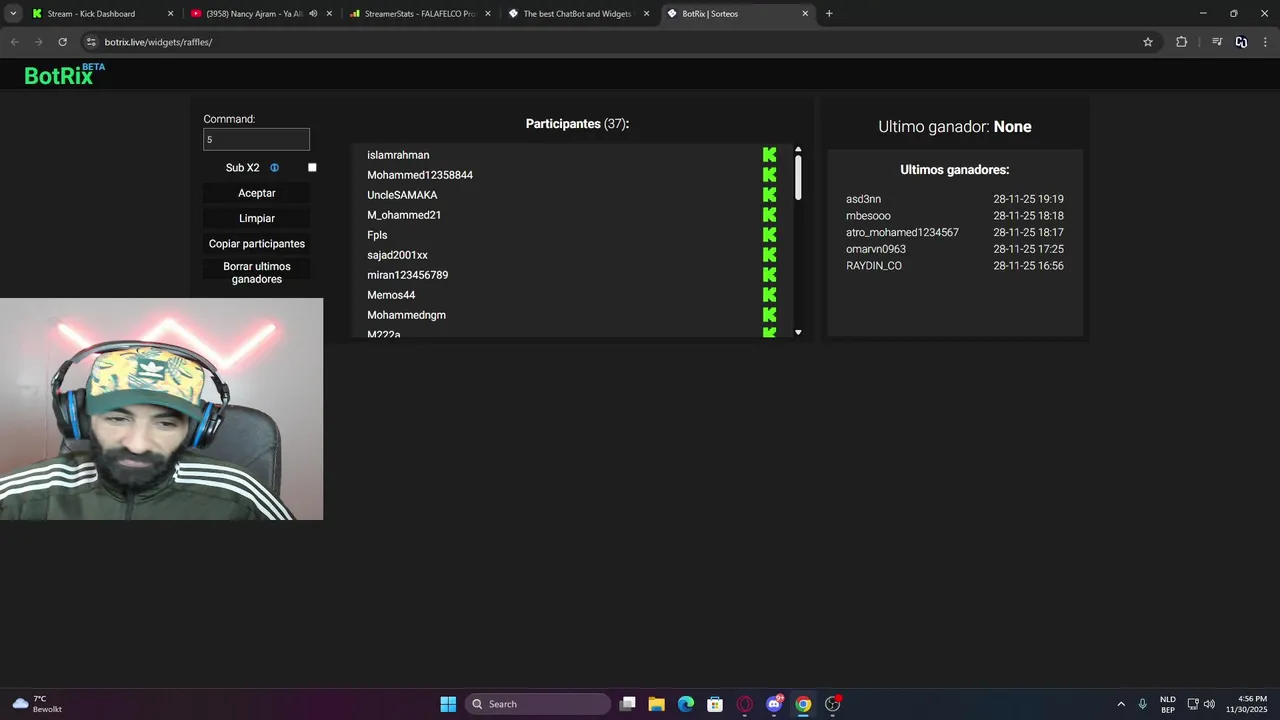
Task: Click past winner mbesooo
Action: [x=868, y=216]
